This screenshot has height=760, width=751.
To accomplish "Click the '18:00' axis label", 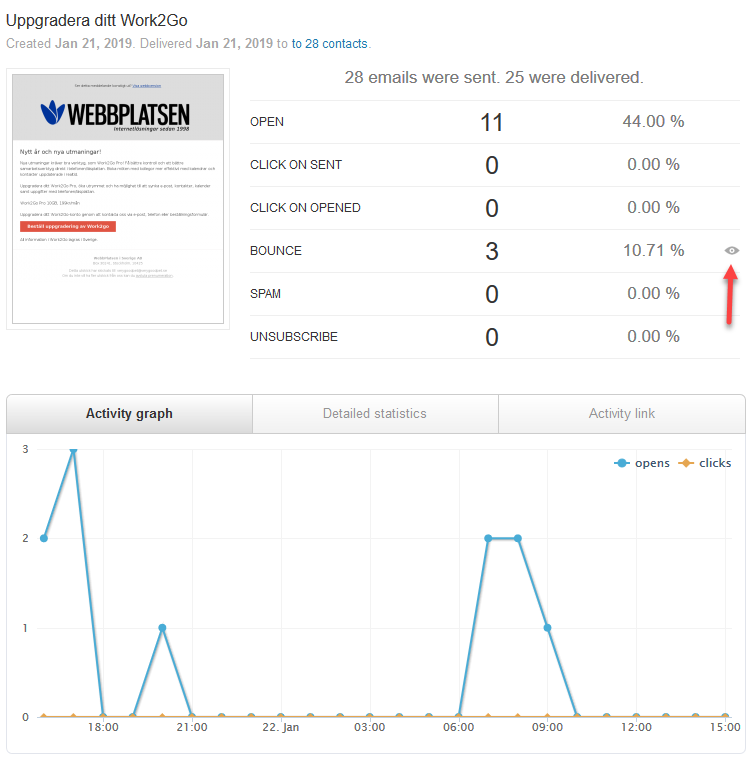I will pos(103,727).
